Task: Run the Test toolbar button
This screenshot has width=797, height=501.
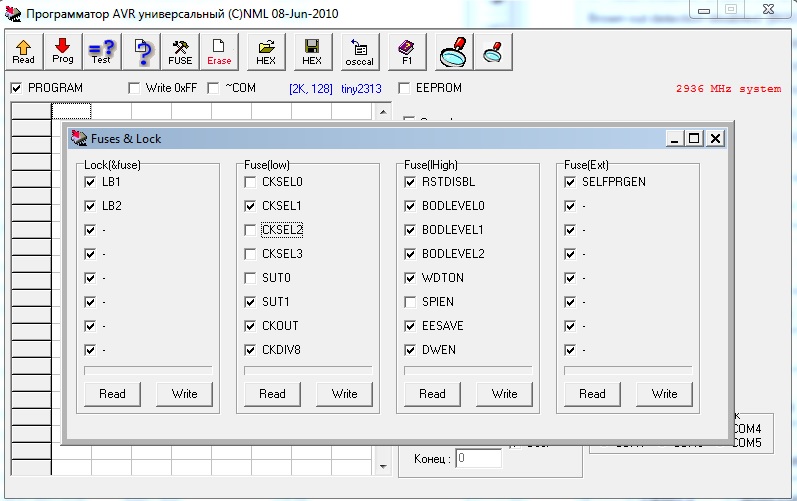Action: point(100,51)
